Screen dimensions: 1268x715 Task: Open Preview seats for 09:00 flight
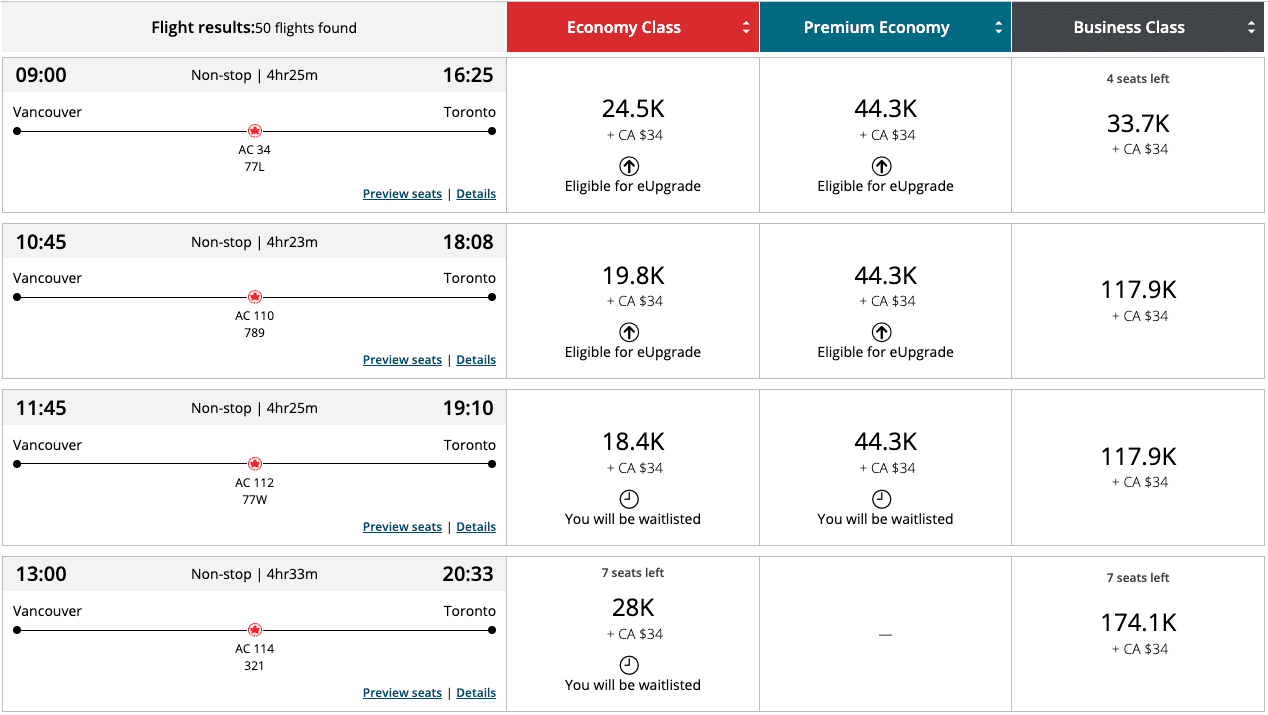(402, 194)
